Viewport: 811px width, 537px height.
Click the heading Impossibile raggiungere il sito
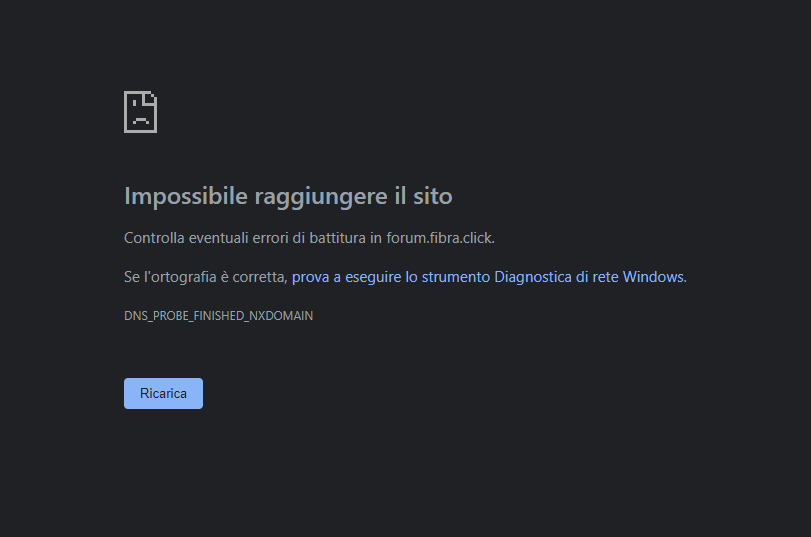click(289, 197)
